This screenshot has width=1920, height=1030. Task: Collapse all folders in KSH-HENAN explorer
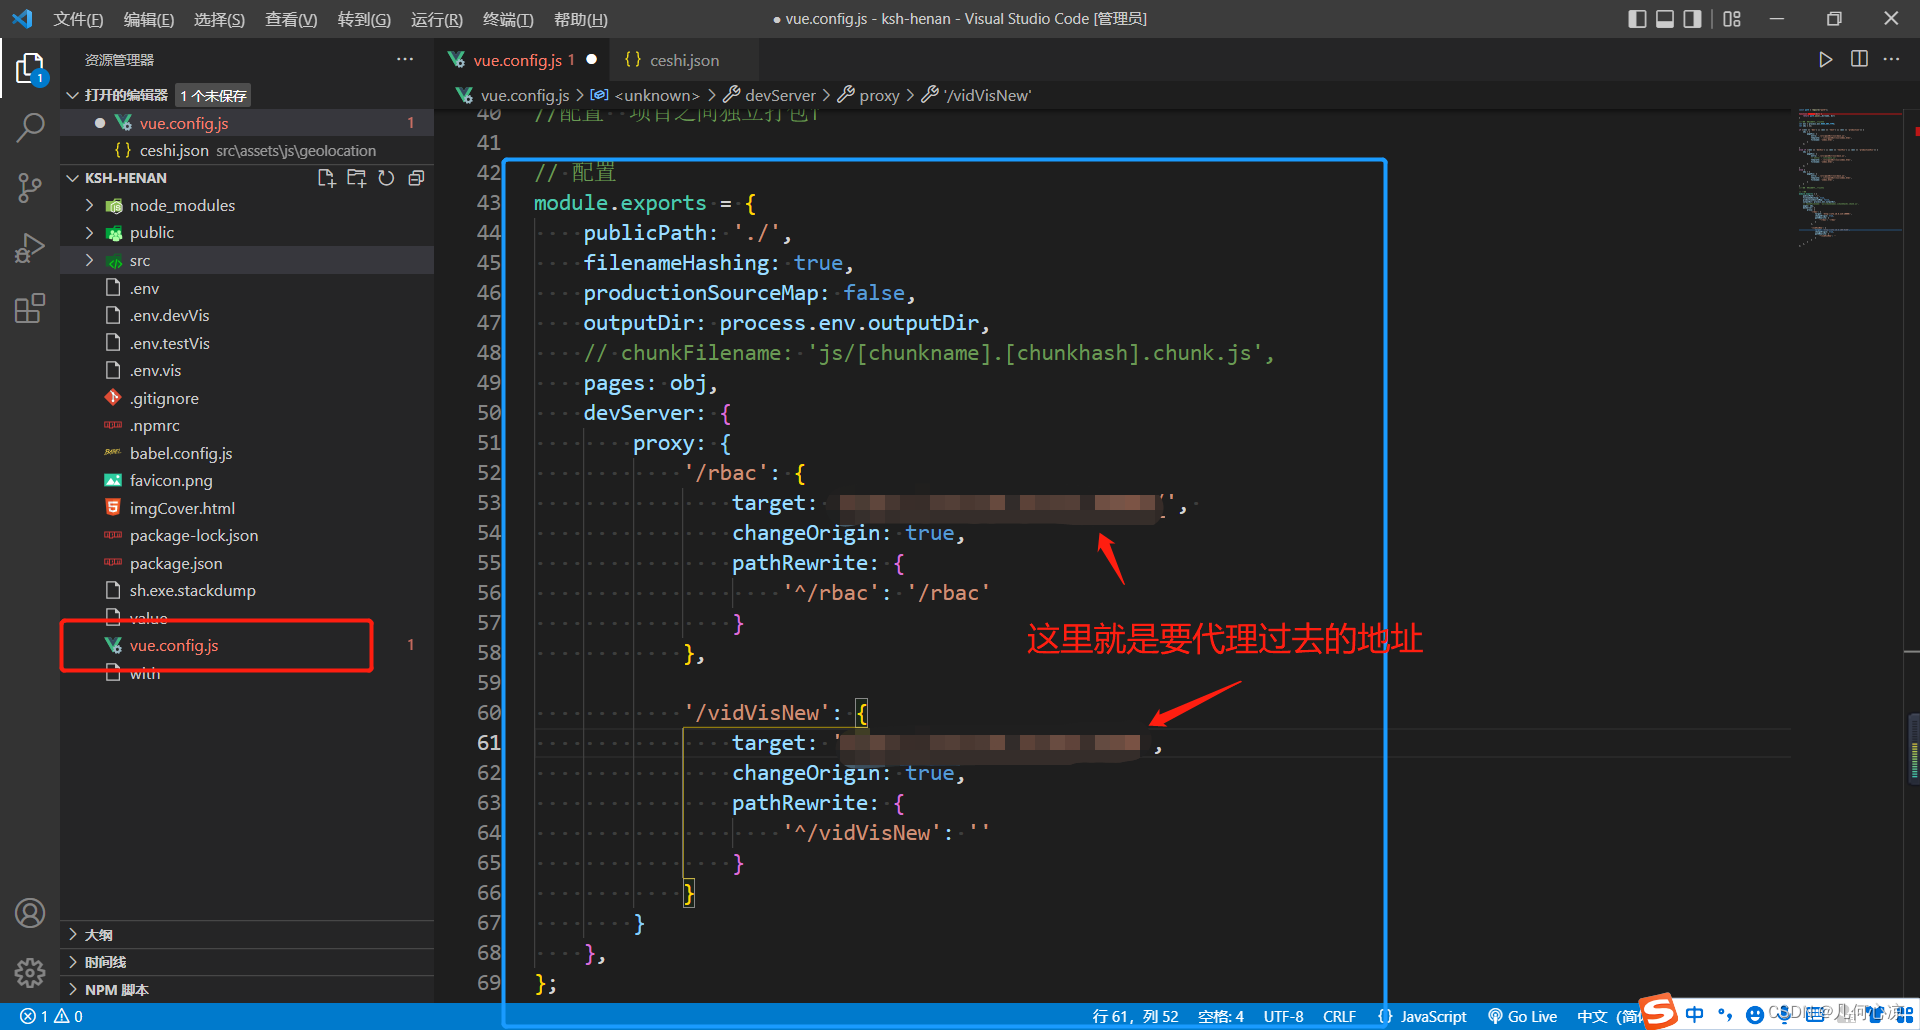point(416,178)
